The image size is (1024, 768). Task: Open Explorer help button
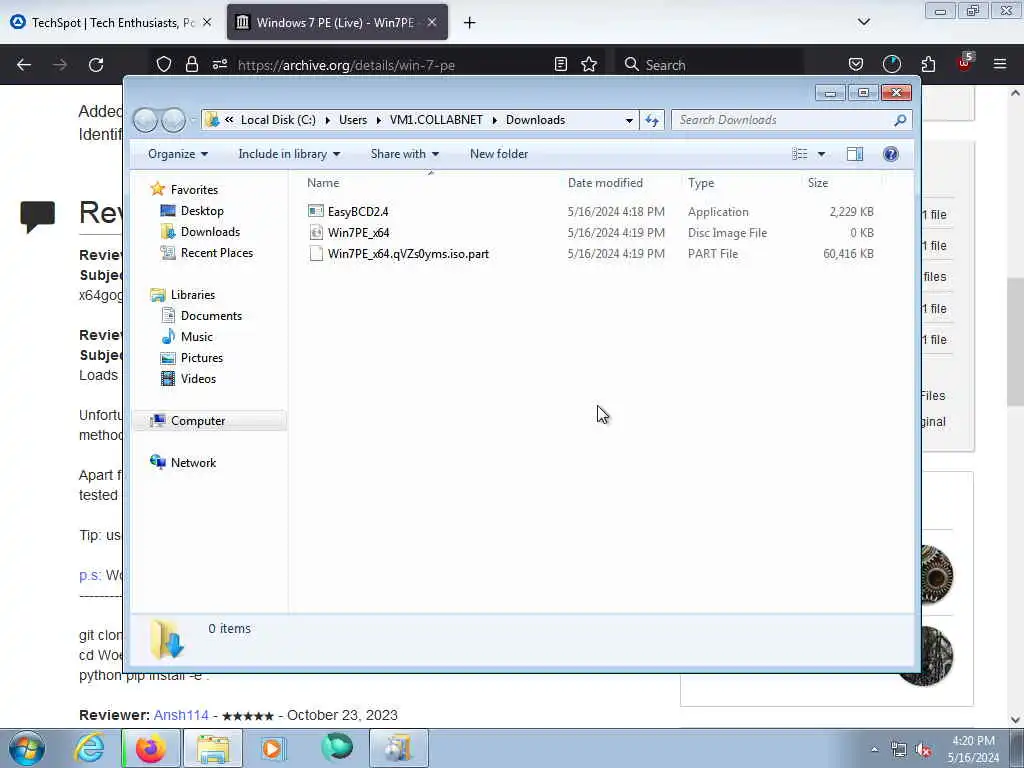coord(891,154)
